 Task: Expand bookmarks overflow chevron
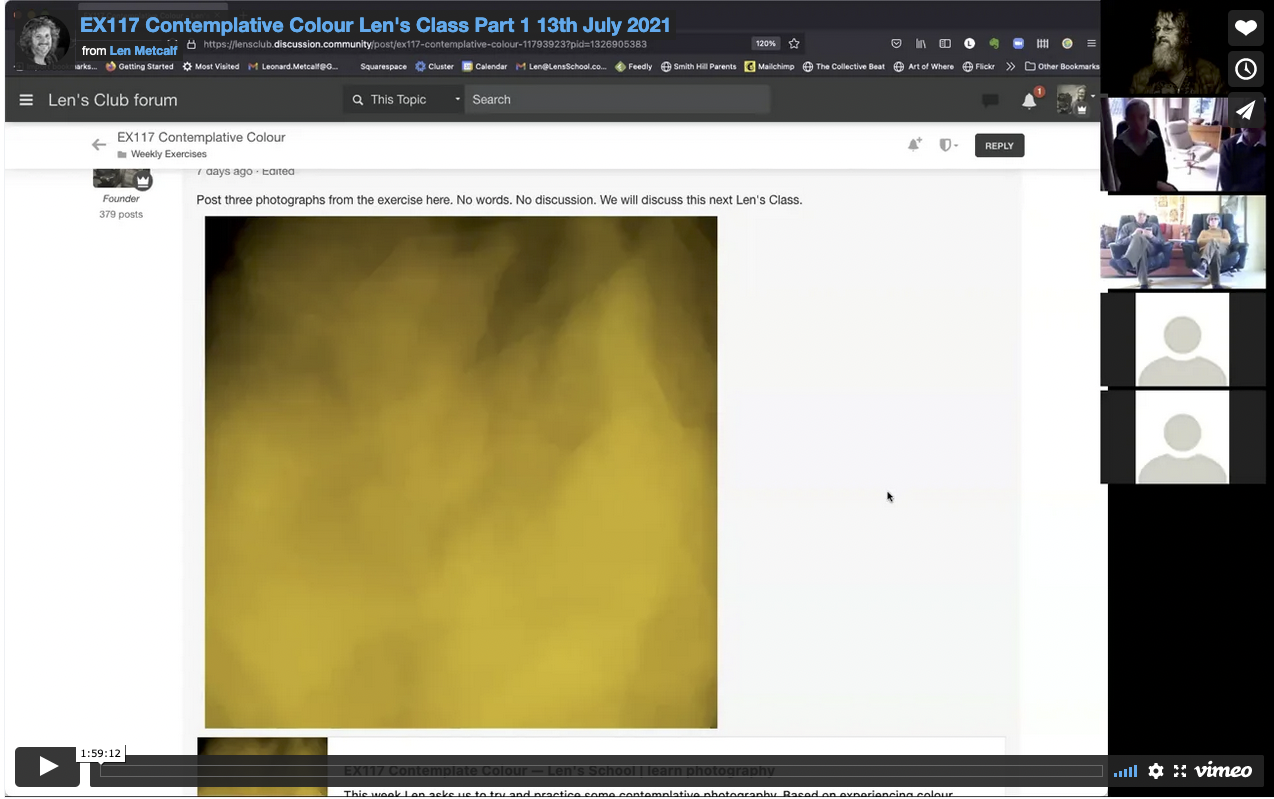click(1011, 67)
